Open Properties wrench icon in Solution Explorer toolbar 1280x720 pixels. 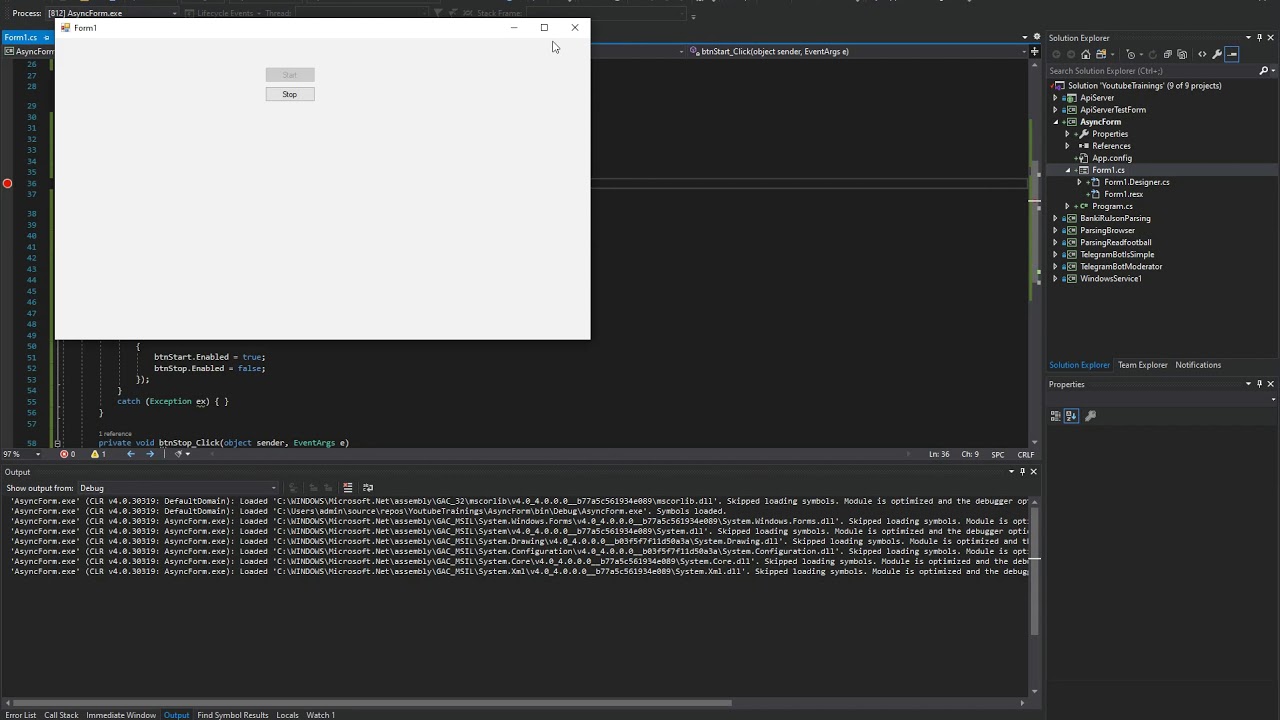pos(1217,54)
